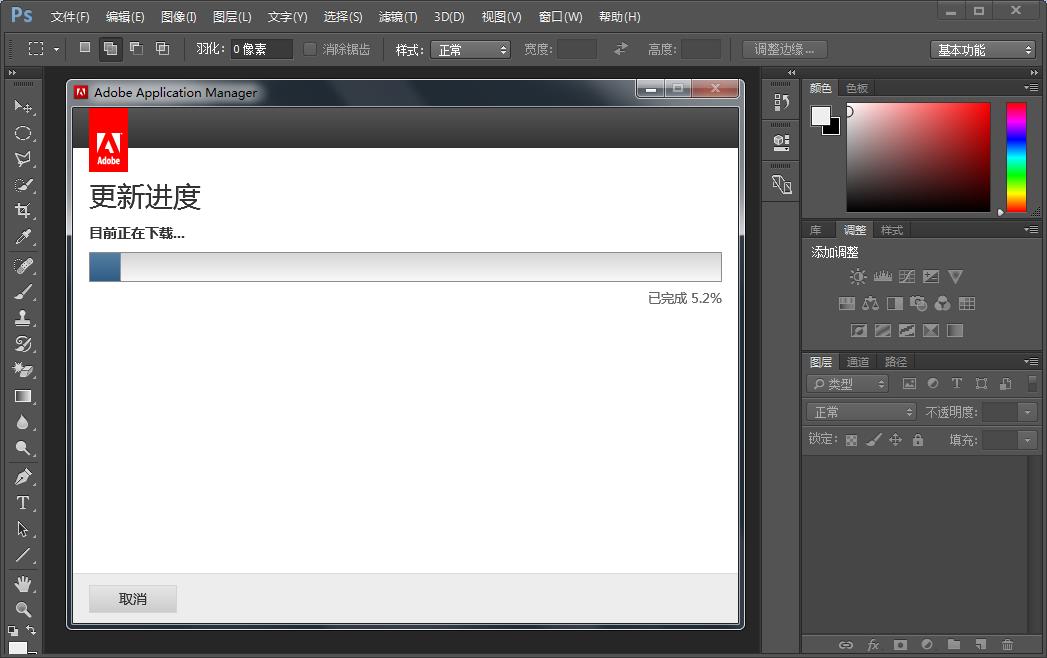Choose Intersect with selection mode
1047x658 pixels.
tap(162, 48)
